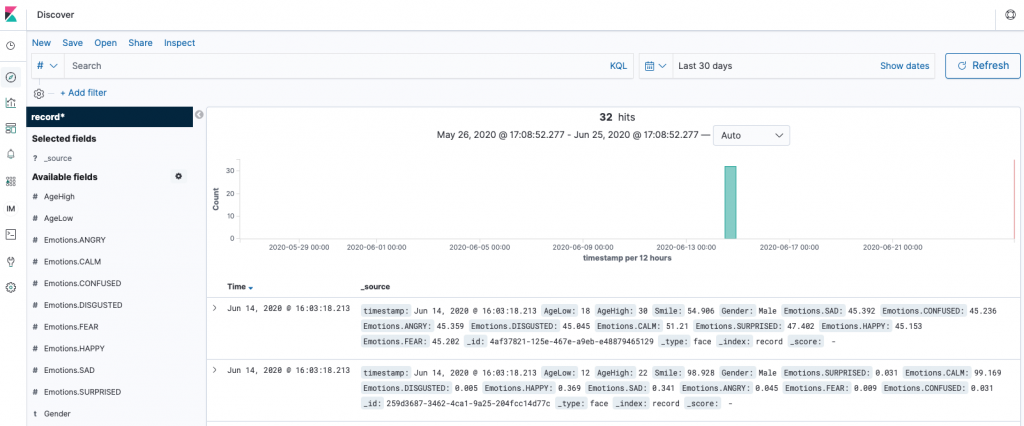The height and width of the screenshot is (426, 1024).
Task: Open saved query menu hash dropdown
Action: [x=48, y=66]
